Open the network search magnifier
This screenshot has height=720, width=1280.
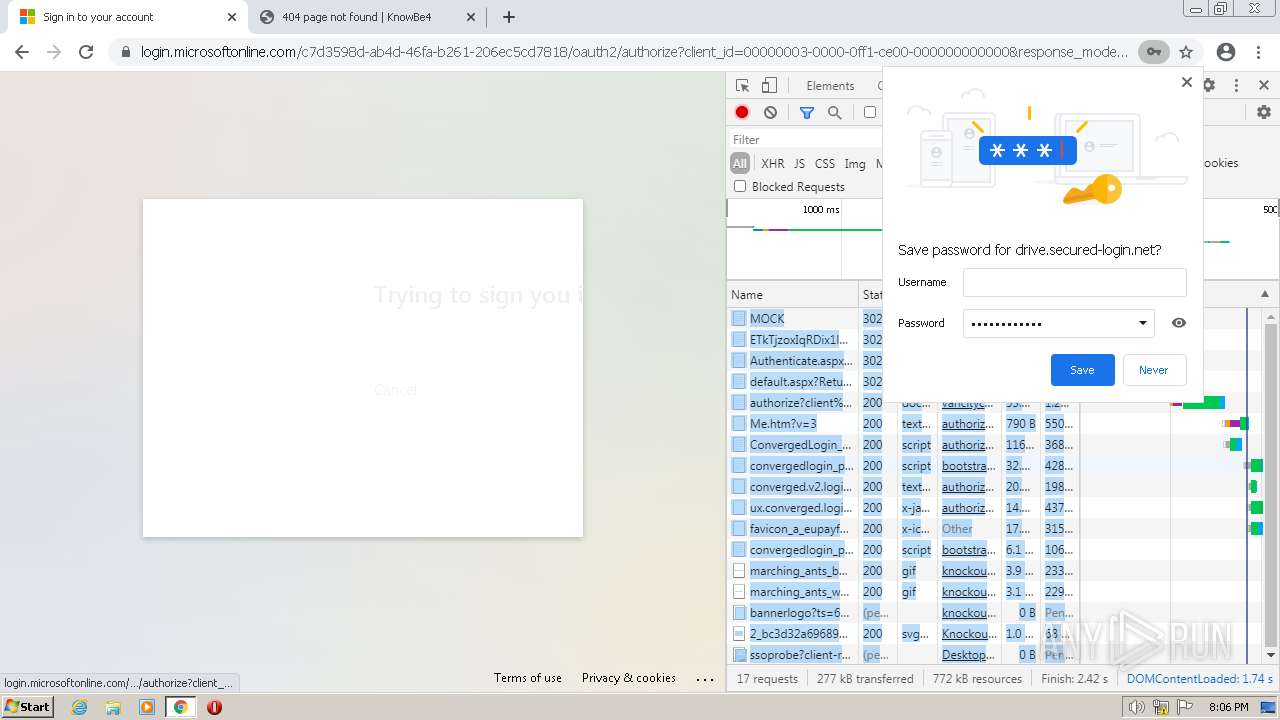(834, 113)
